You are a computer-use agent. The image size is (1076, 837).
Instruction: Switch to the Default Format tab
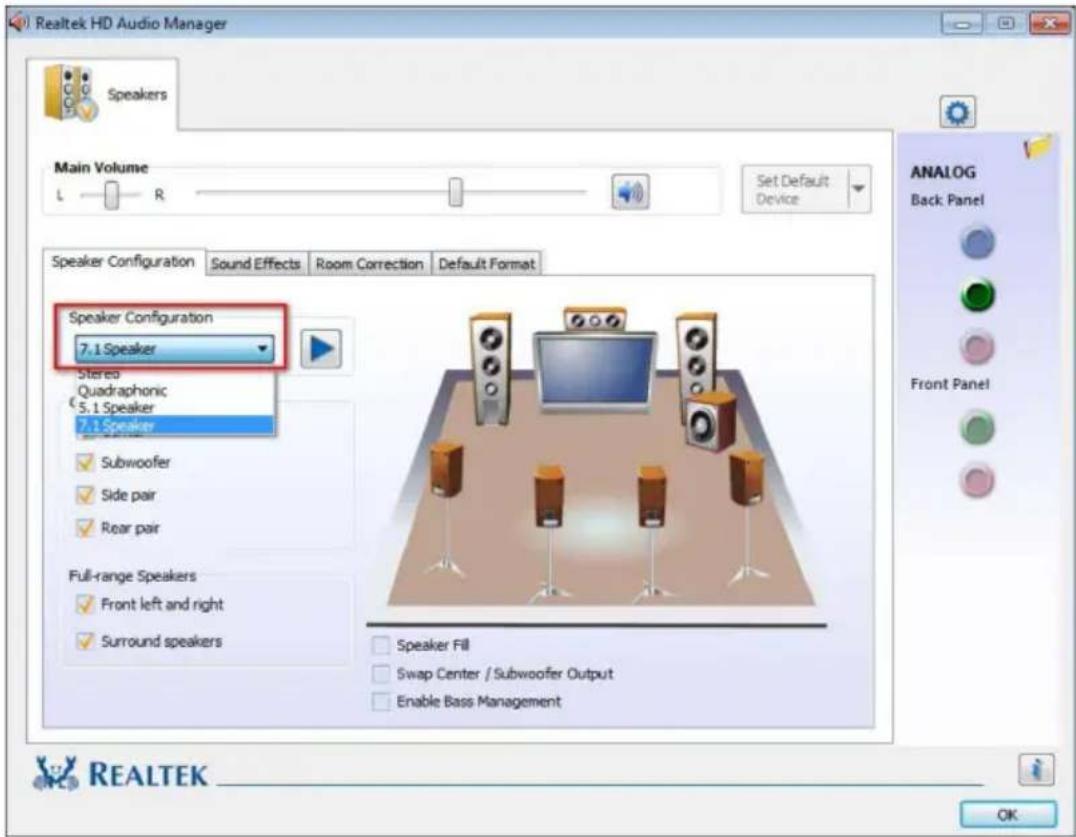(x=487, y=263)
